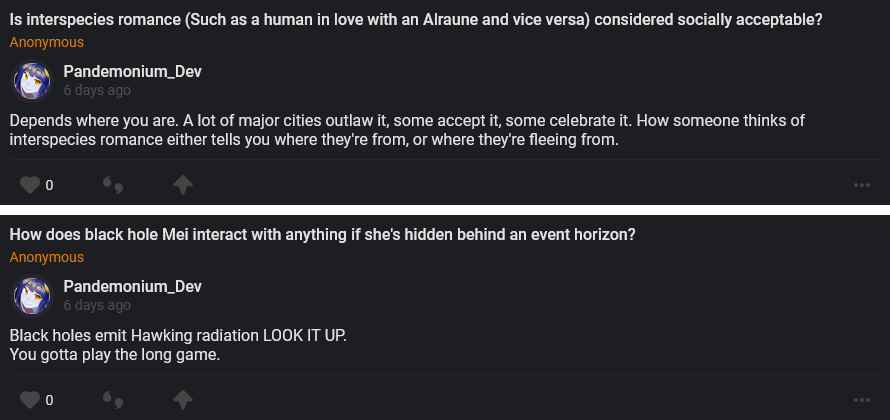Like the black hole Mei answer with the heart

(30, 400)
